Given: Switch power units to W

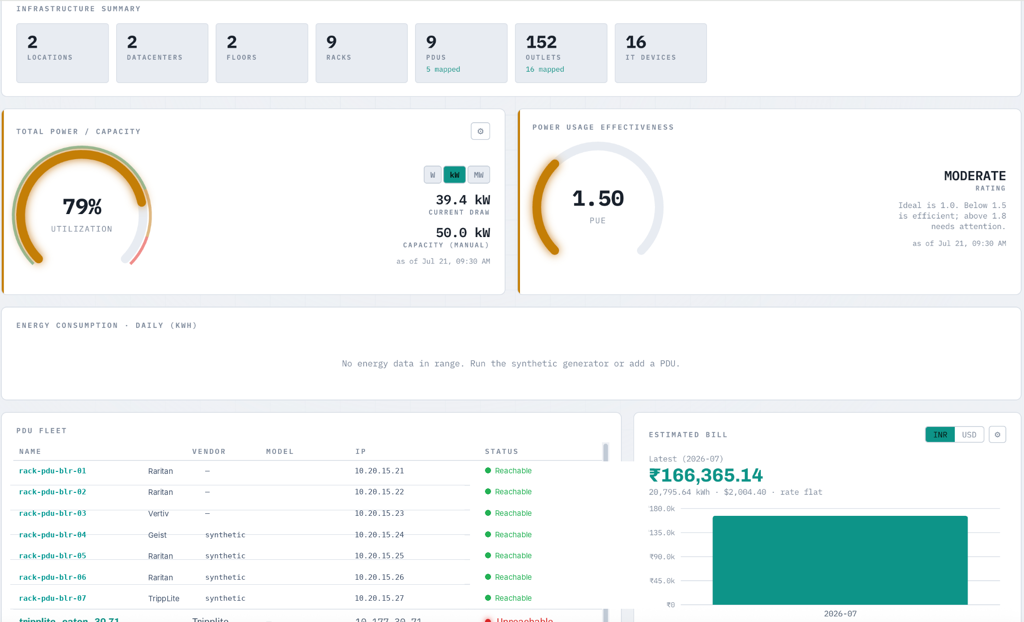Looking at the screenshot, I should pos(432,175).
